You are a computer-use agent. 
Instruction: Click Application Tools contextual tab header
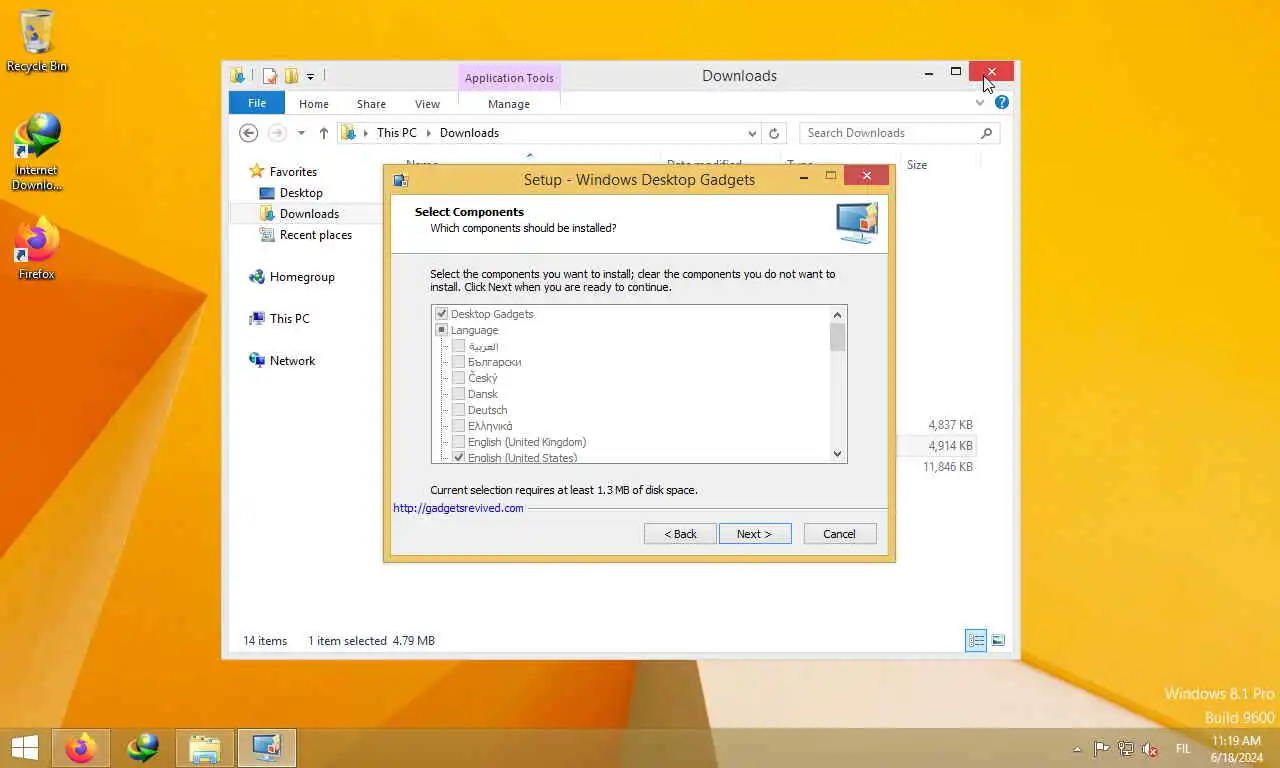click(509, 78)
